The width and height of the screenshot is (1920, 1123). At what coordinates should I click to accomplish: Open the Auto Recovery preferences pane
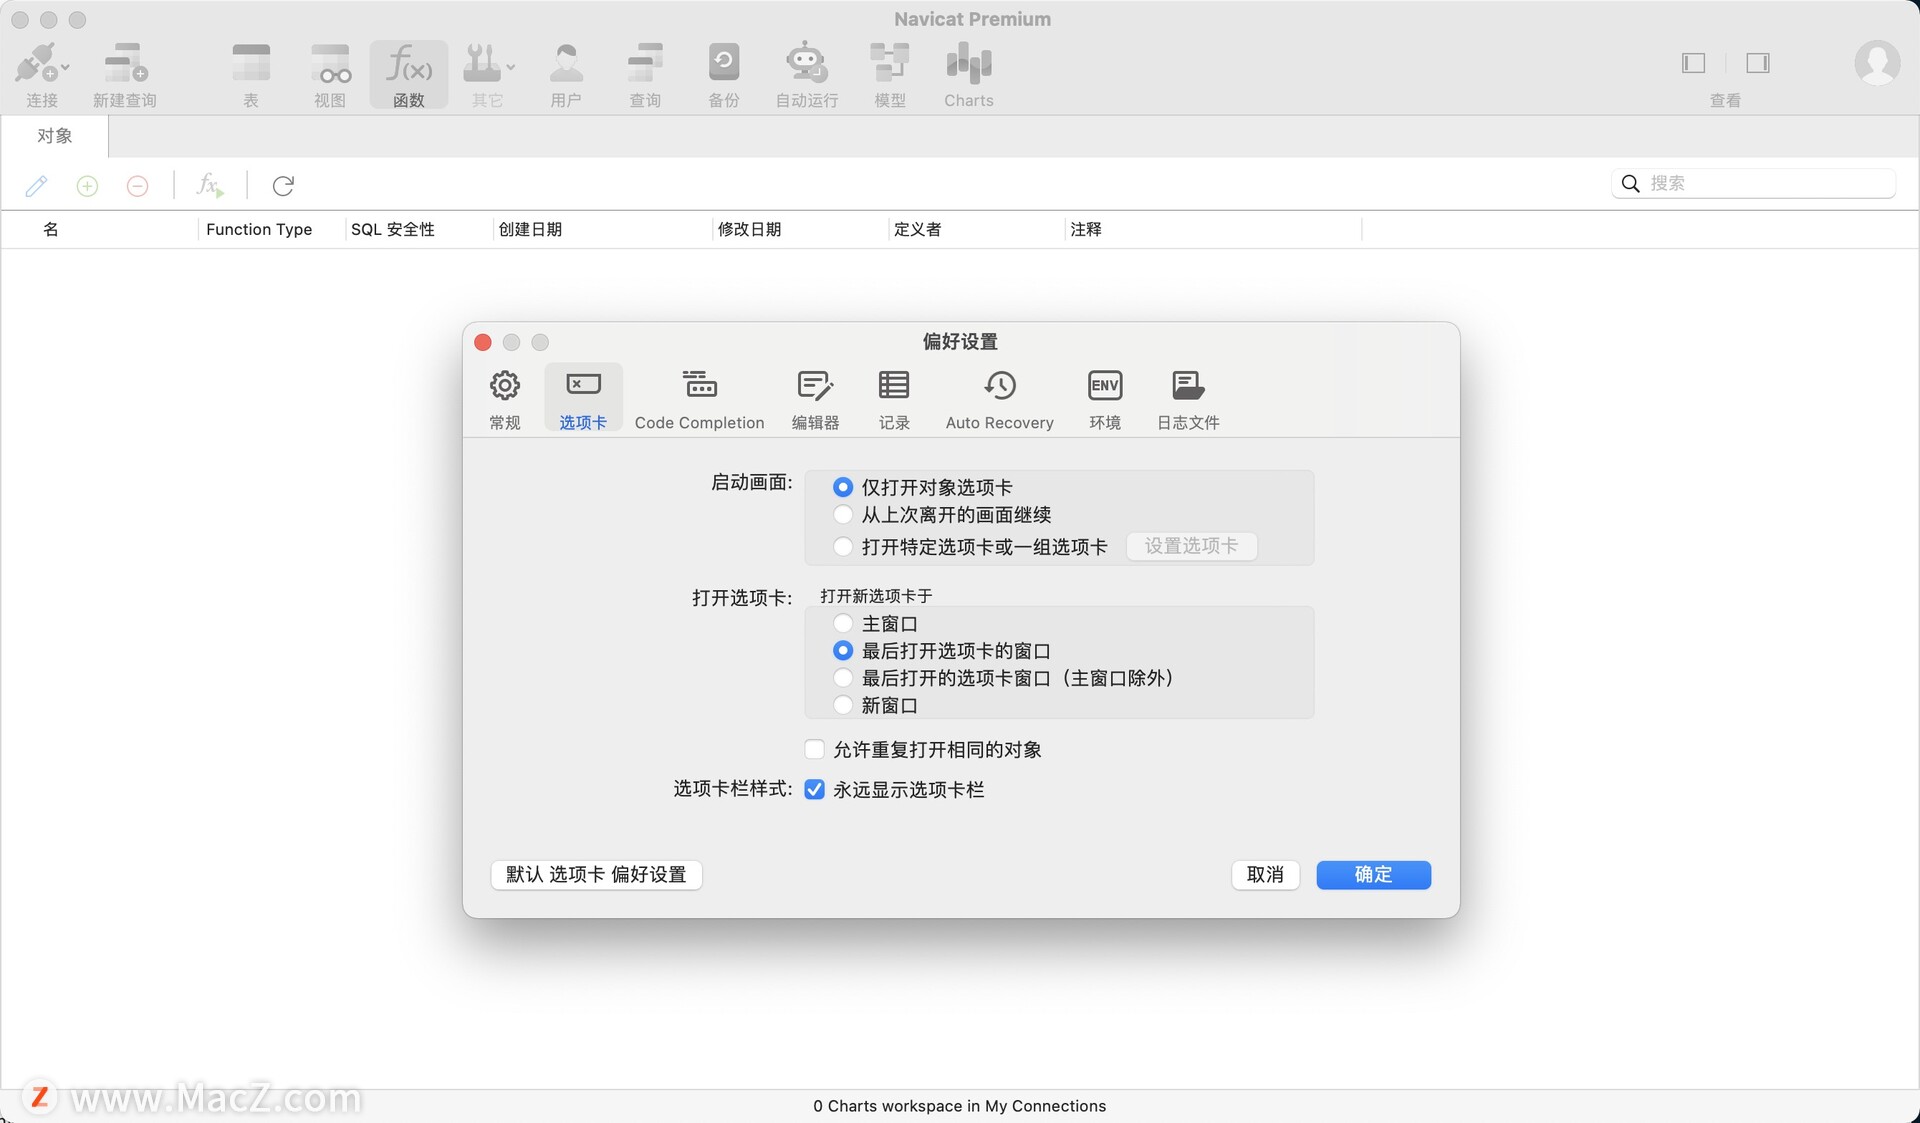[999, 398]
